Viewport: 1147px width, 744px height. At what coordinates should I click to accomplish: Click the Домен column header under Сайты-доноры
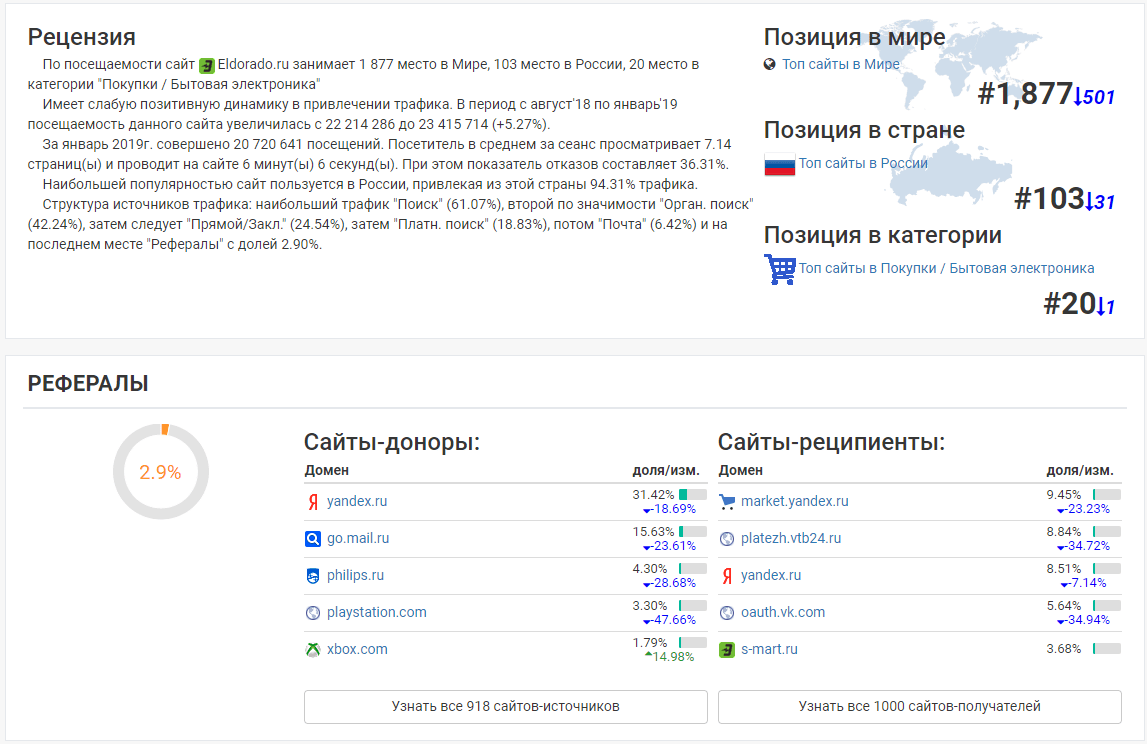coord(327,470)
